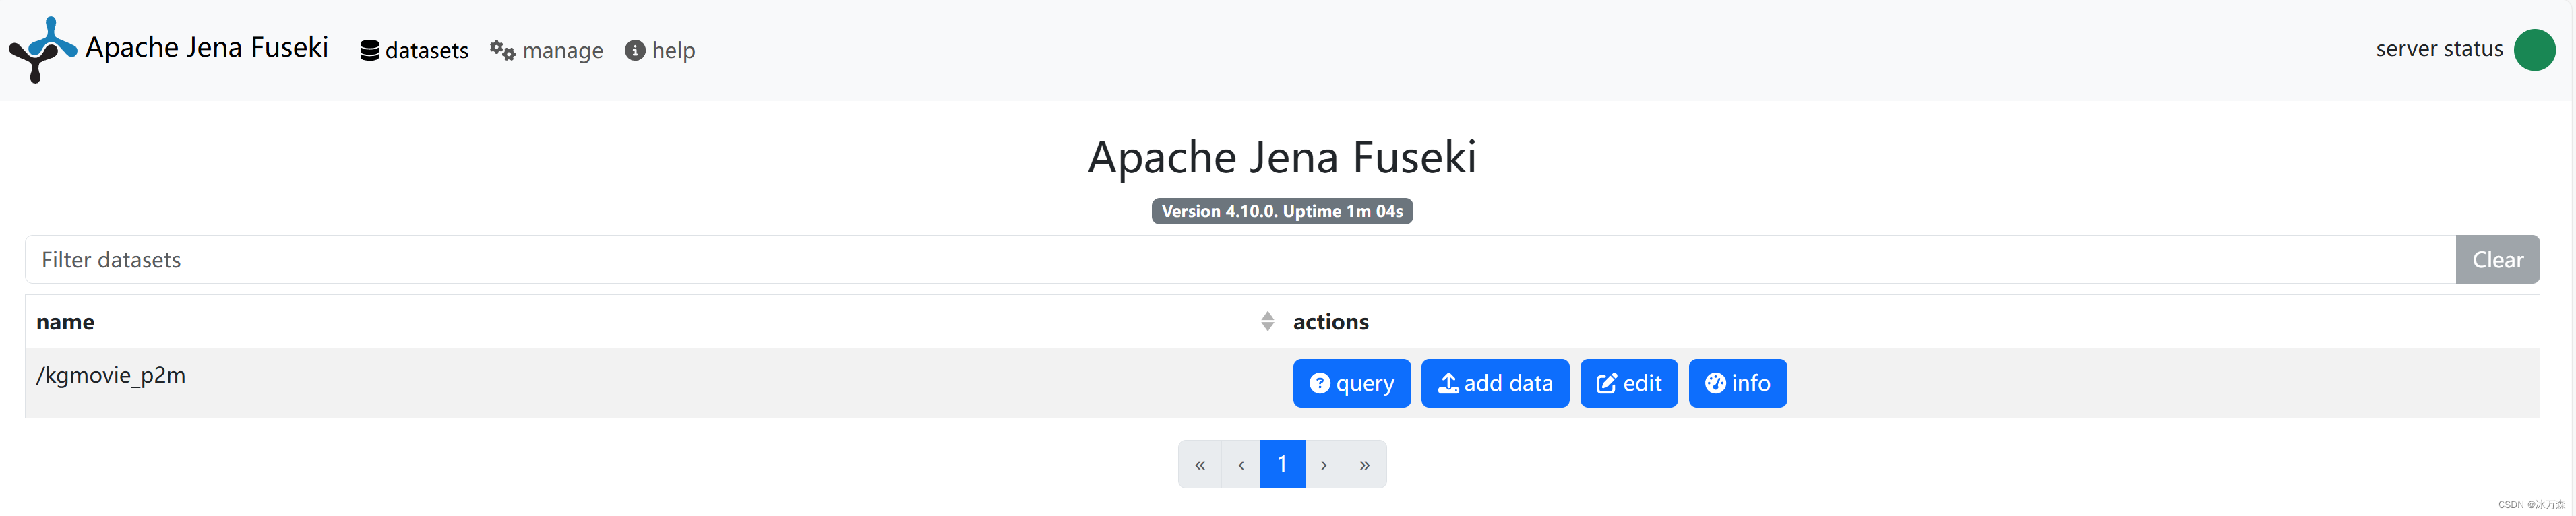Go to the first page of datasets
This screenshot has width=2576, height=516.
pyautogui.click(x=1200, y=465)
